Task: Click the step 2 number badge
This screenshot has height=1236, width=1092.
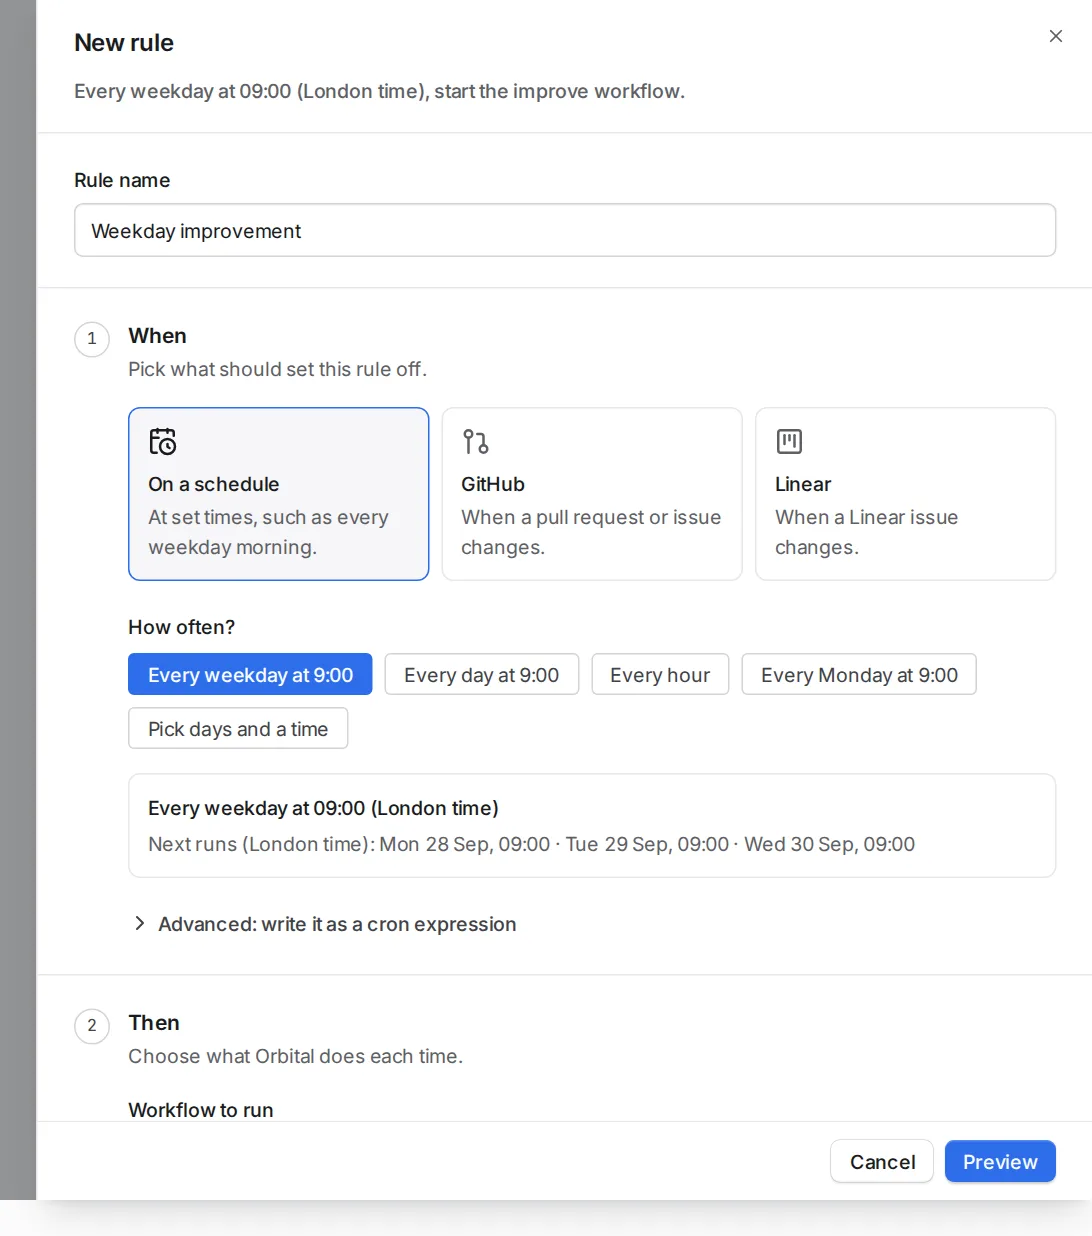Action: point(92,1026)
